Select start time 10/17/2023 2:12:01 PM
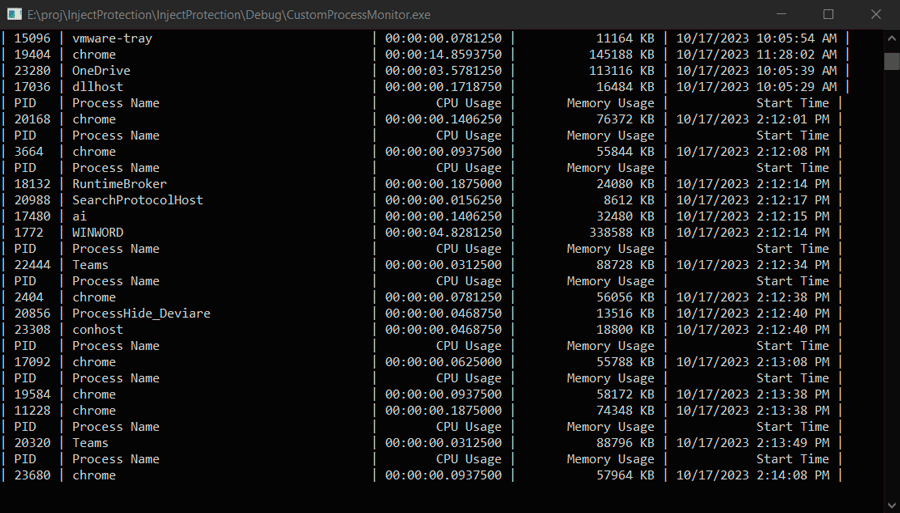 coord(752,119)
